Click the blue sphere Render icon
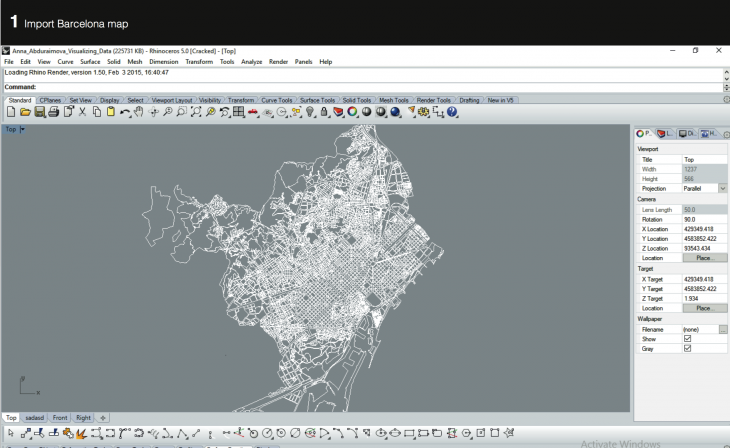730x448 pixels. (395, 112)
